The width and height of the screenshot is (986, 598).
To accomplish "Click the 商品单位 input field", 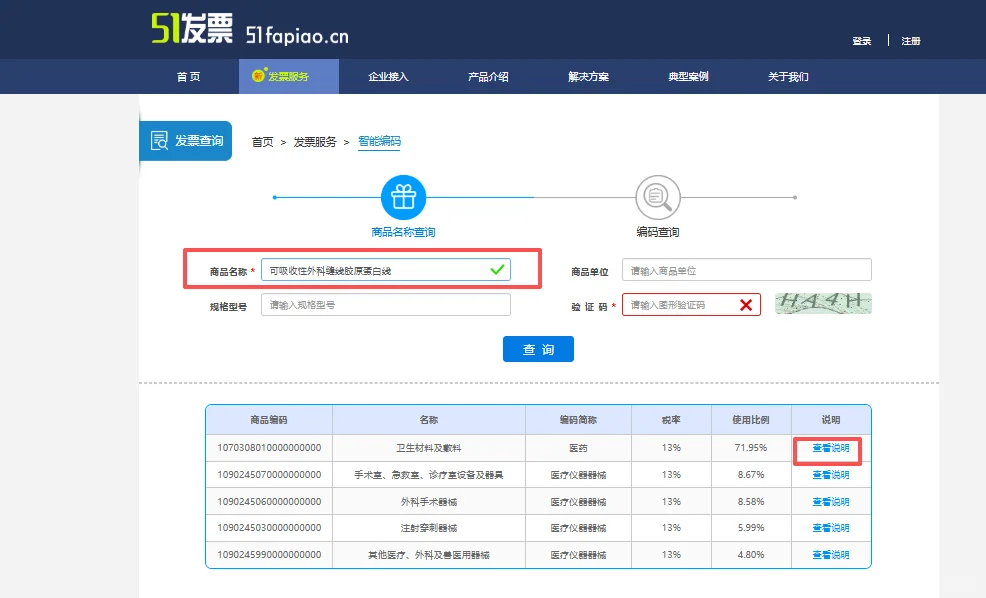I will pos(746,269).
